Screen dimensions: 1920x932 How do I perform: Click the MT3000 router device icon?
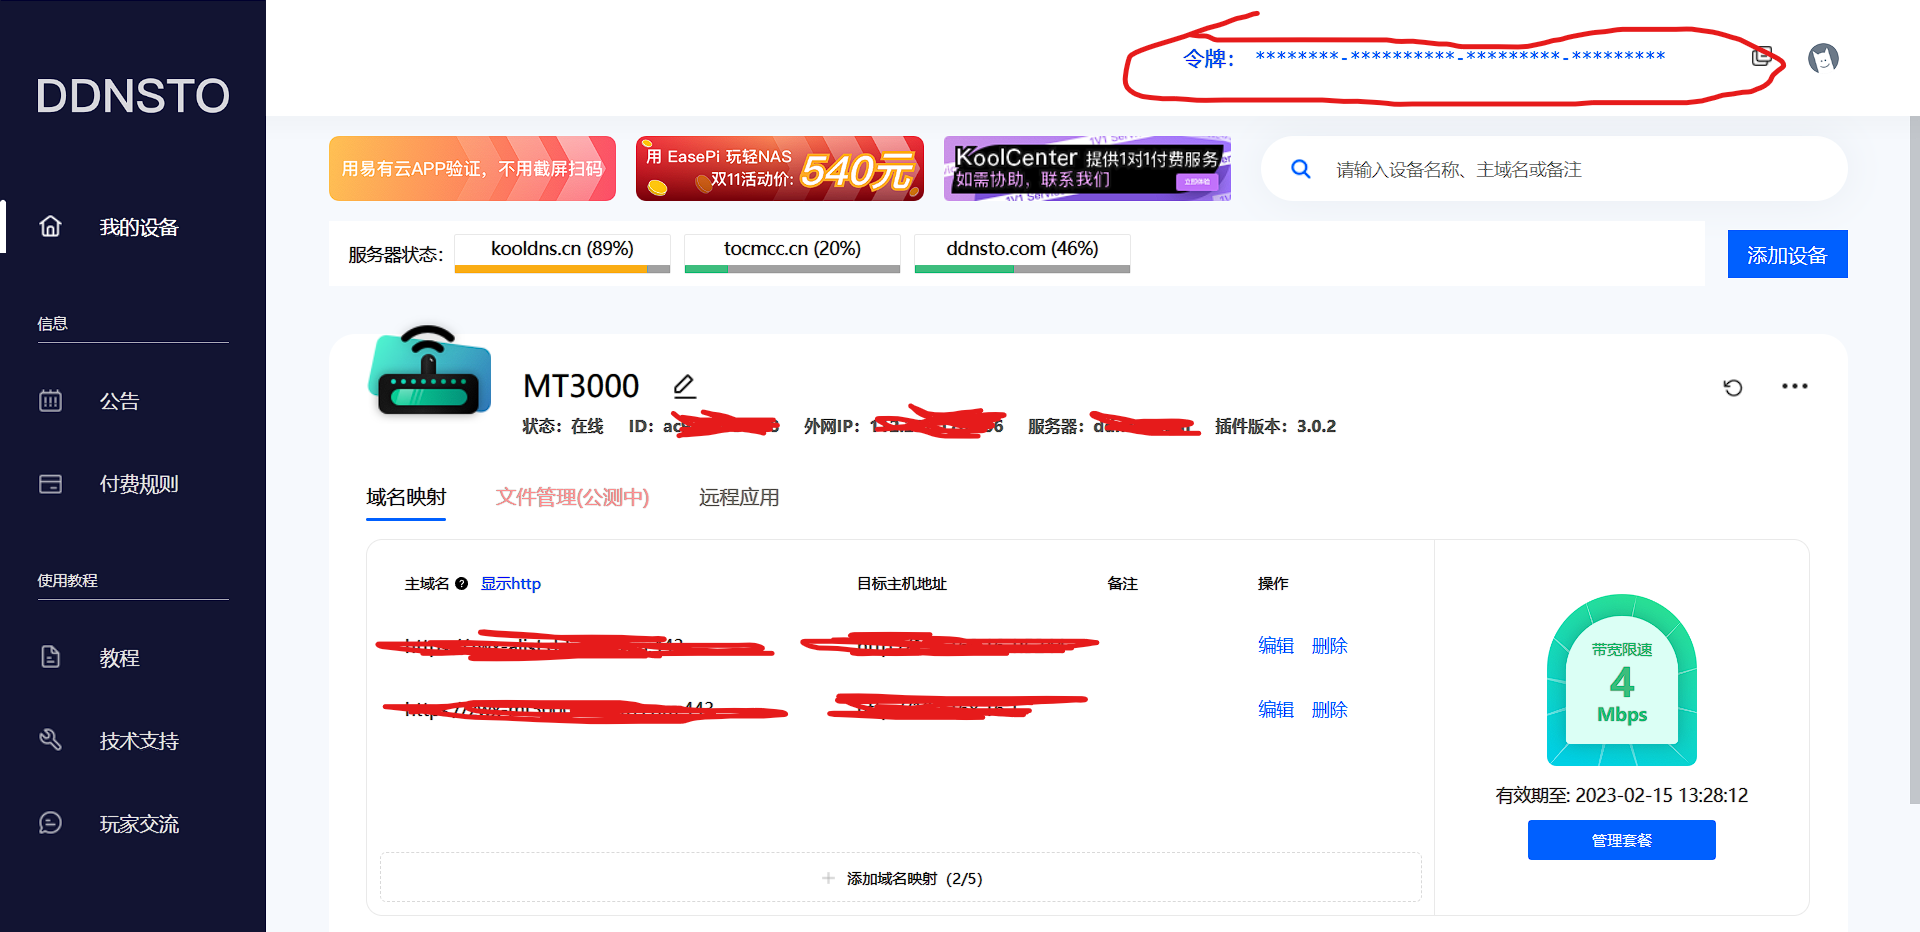430,372
